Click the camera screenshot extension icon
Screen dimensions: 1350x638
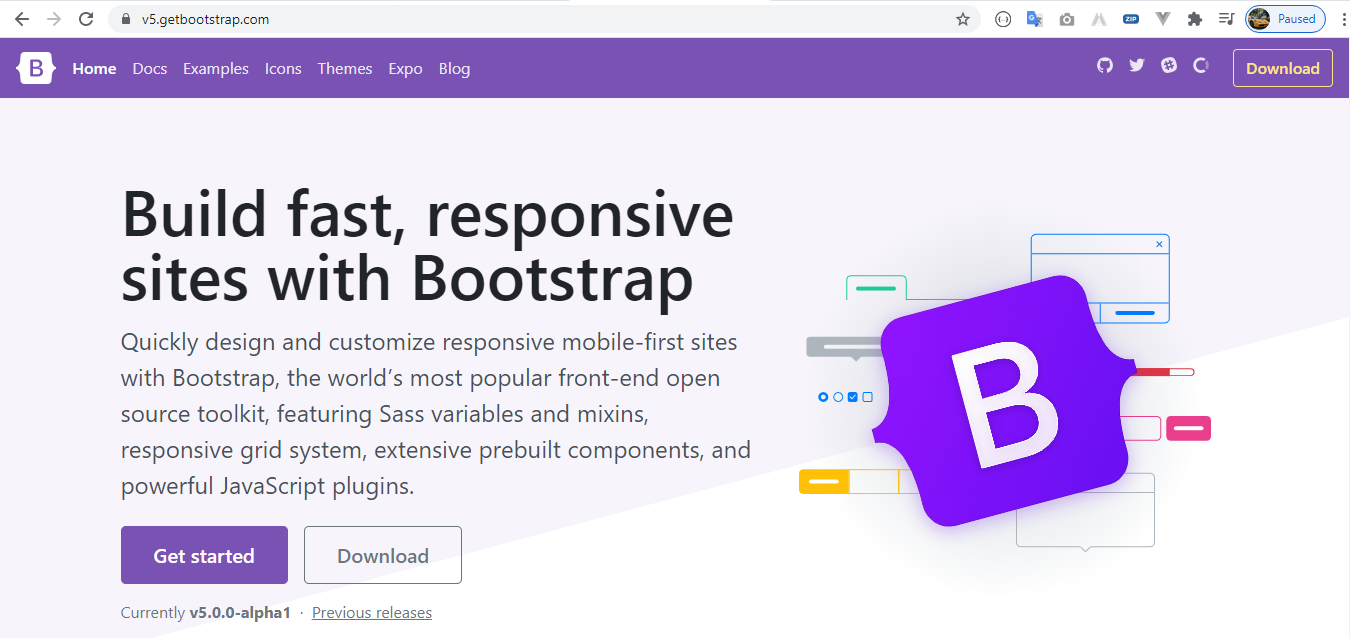pyautogui.click(x=1066, y=19)
